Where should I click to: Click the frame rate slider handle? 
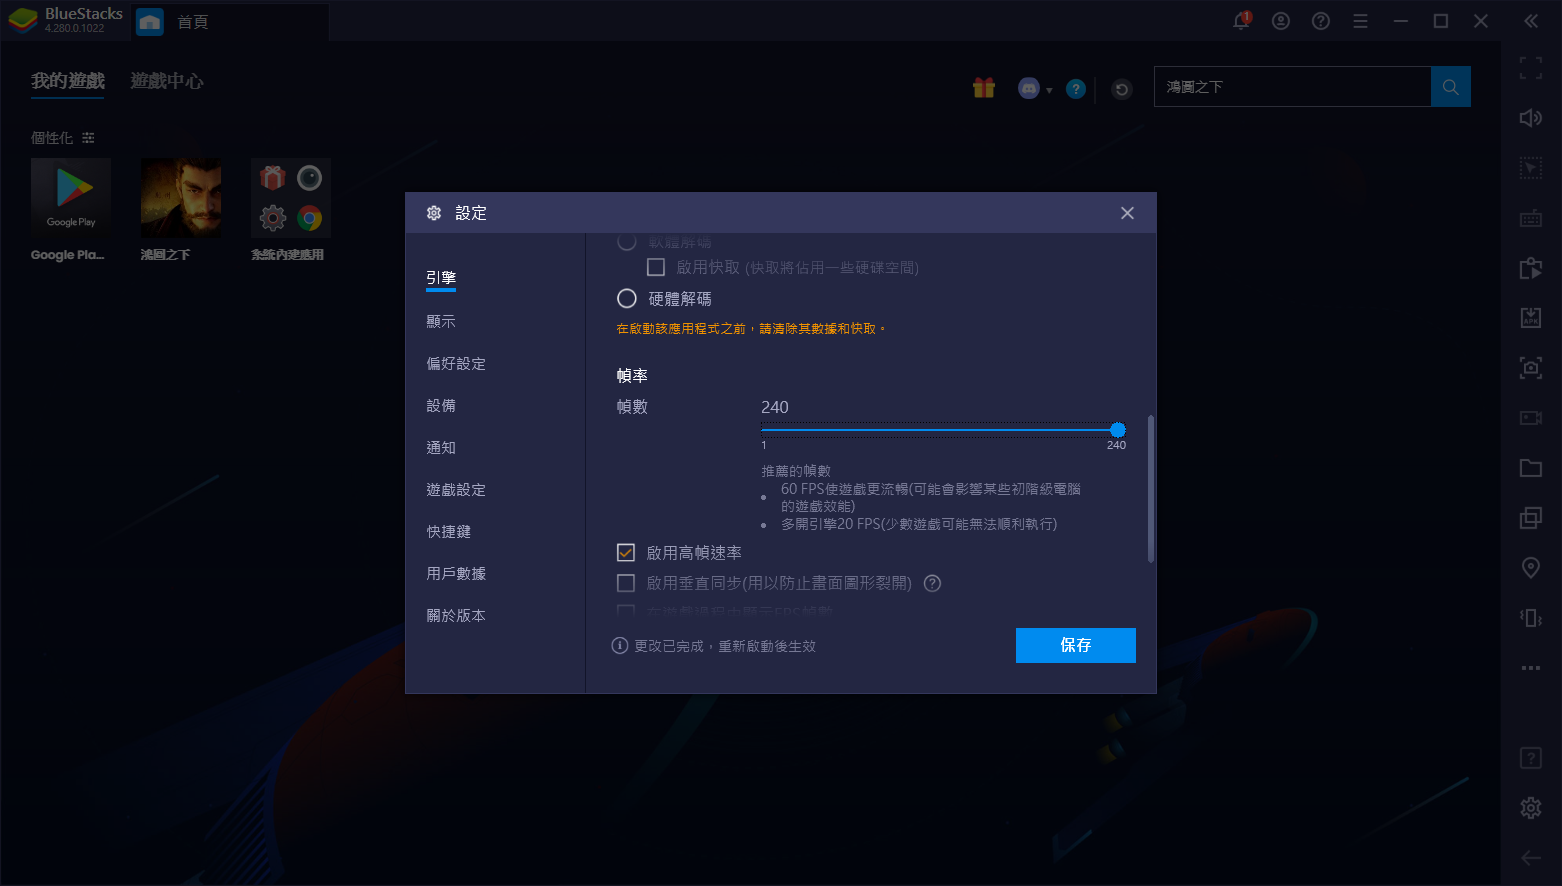tap(1118, 430)
